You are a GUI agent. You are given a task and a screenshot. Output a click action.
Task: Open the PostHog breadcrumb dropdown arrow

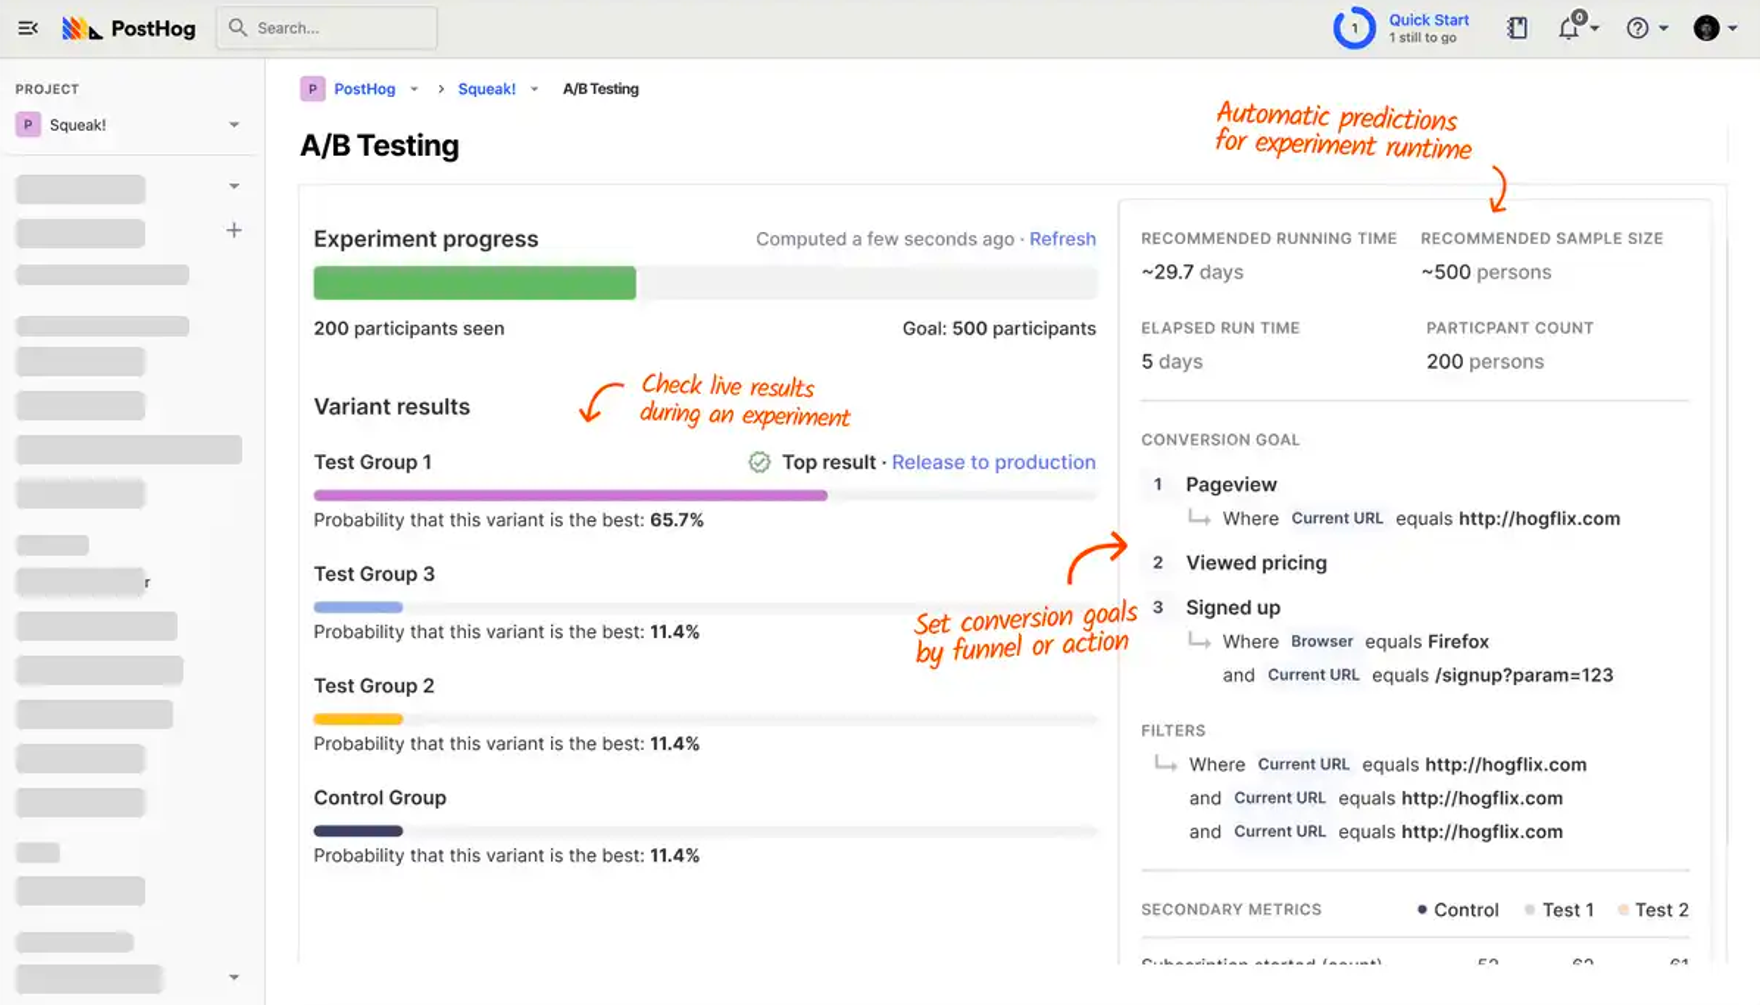(x=414, y=89)
